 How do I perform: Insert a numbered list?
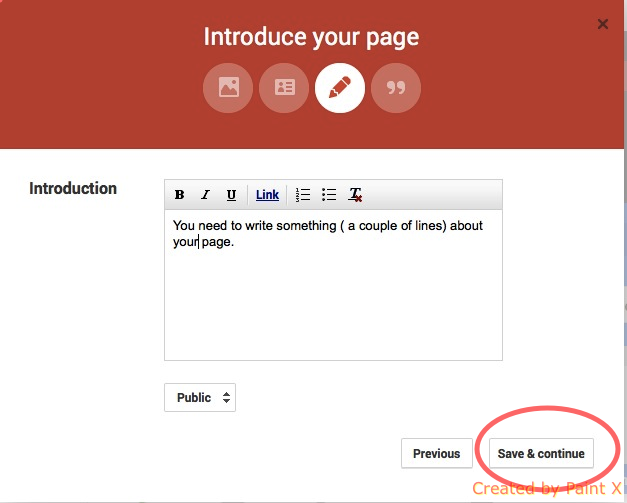pos(304,195)
